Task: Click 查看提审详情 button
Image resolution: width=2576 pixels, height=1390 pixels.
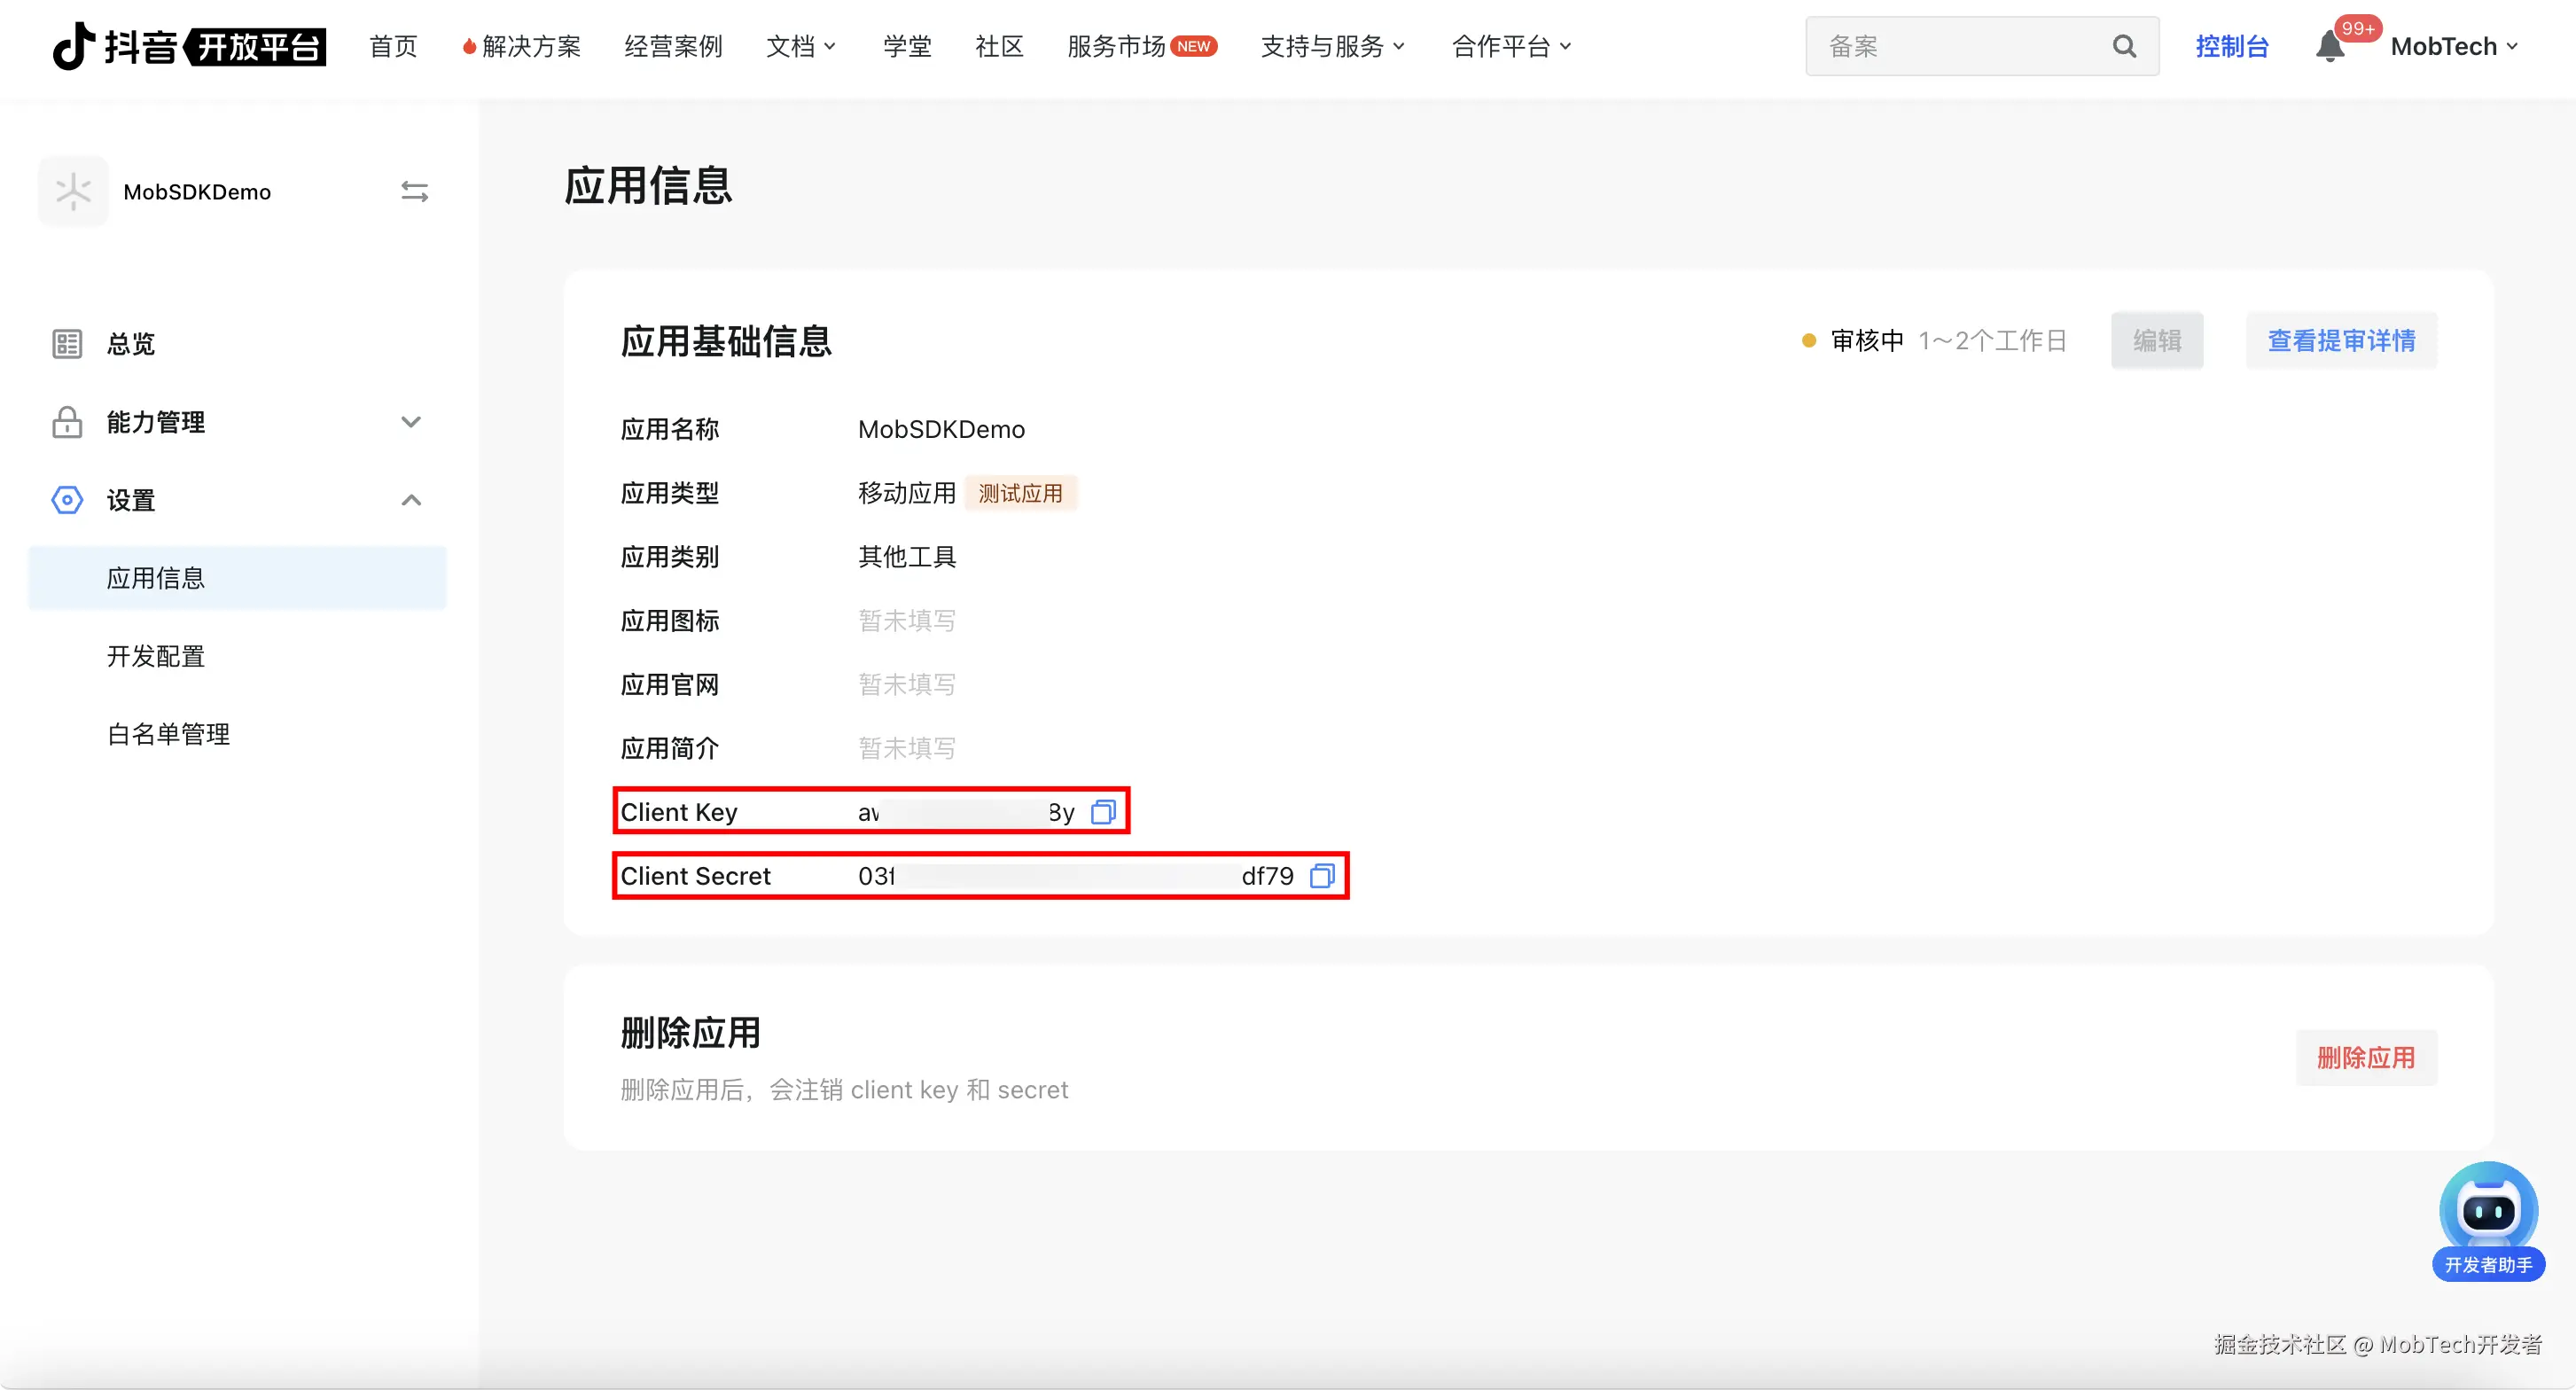Action: point(2341,341)
